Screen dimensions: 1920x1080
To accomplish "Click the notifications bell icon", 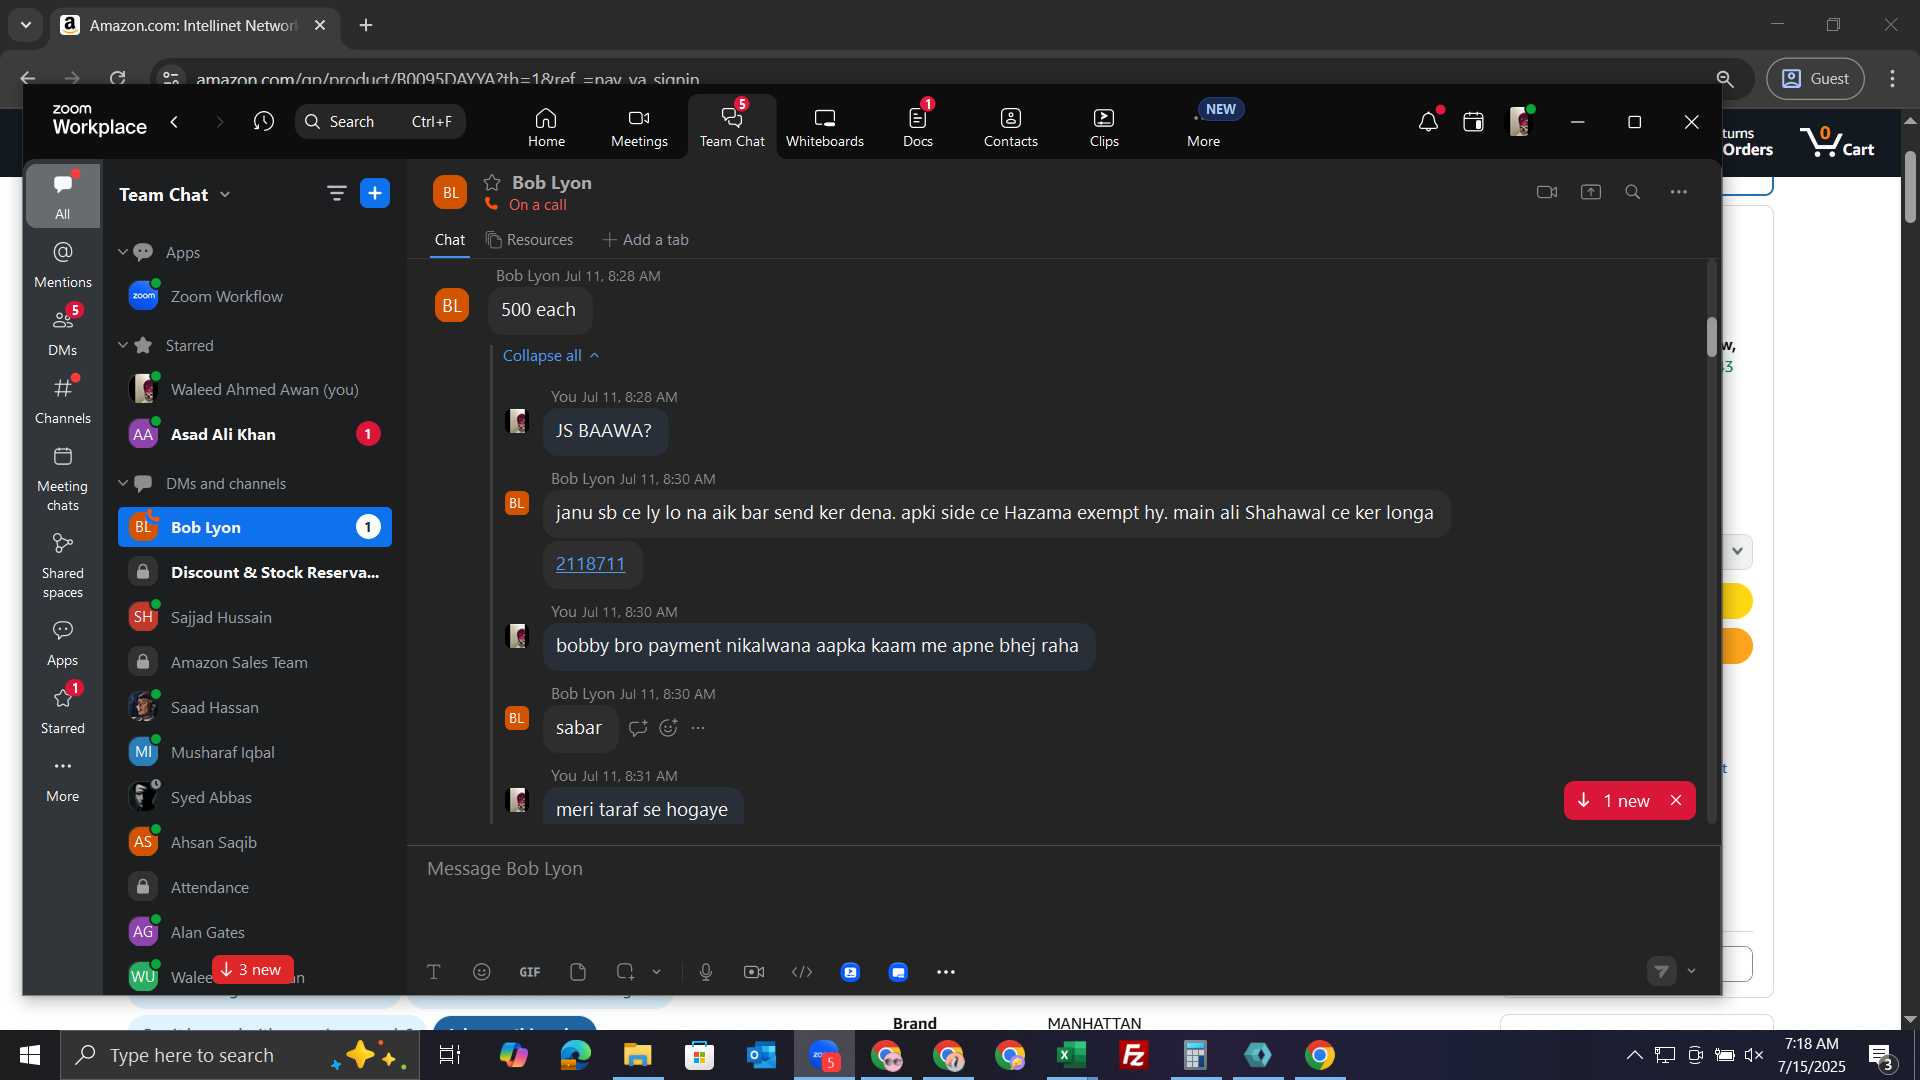I will coord(1428,122).
